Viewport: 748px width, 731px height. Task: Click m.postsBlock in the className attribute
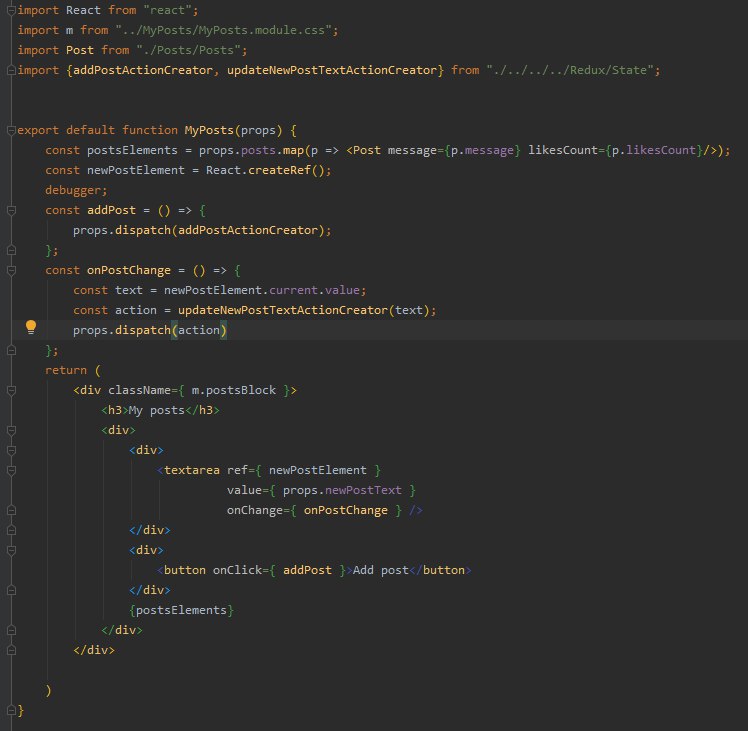(234, 390)
